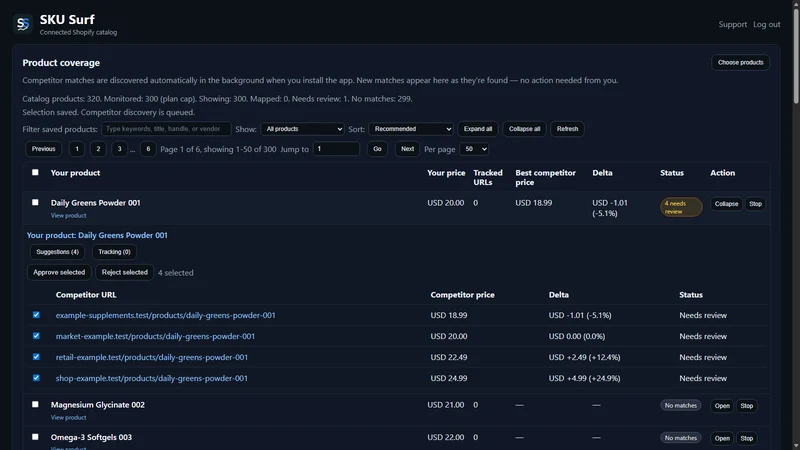Go to page 3 in pagination

[119, 149]
